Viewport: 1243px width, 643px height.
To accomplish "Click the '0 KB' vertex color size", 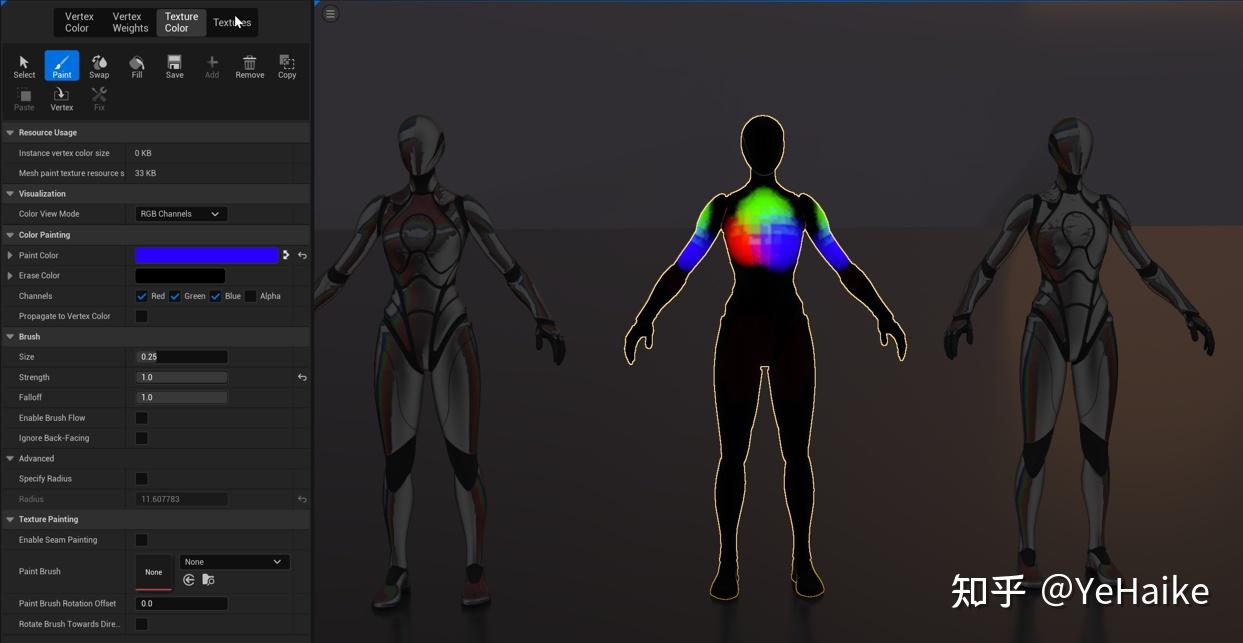I will point(143,153).
